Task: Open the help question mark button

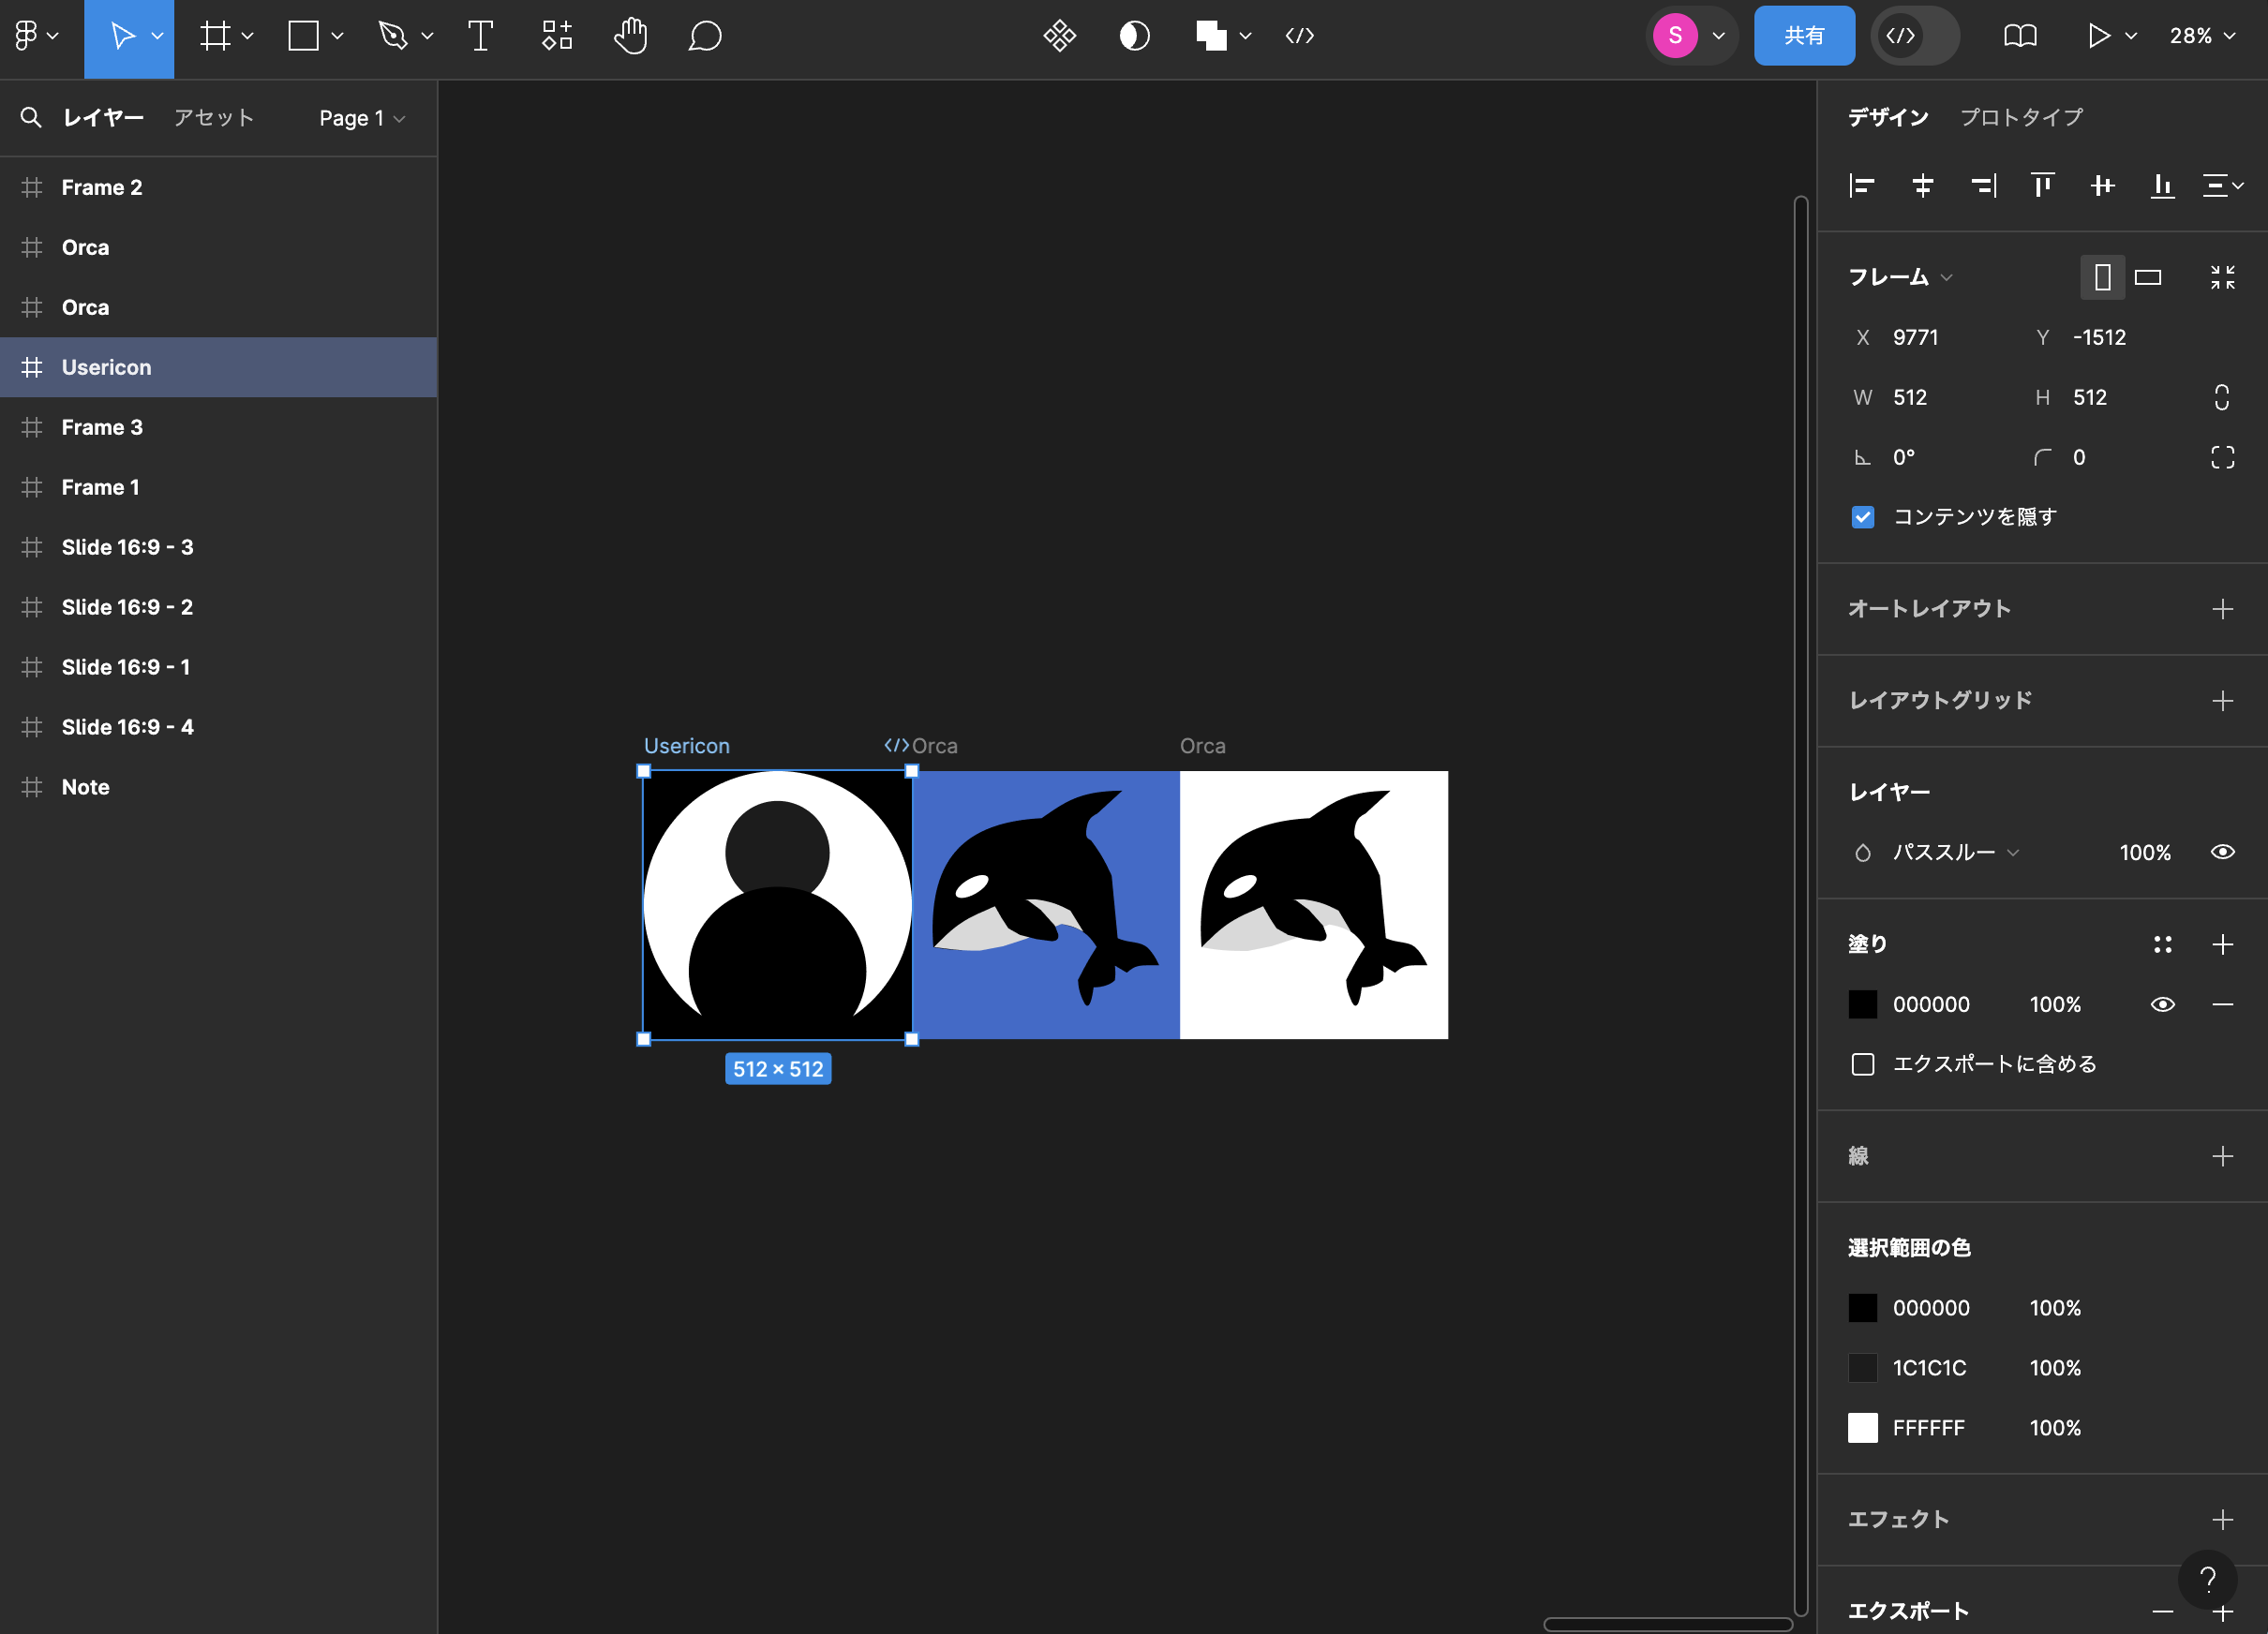Action: click(2207, 1579)
